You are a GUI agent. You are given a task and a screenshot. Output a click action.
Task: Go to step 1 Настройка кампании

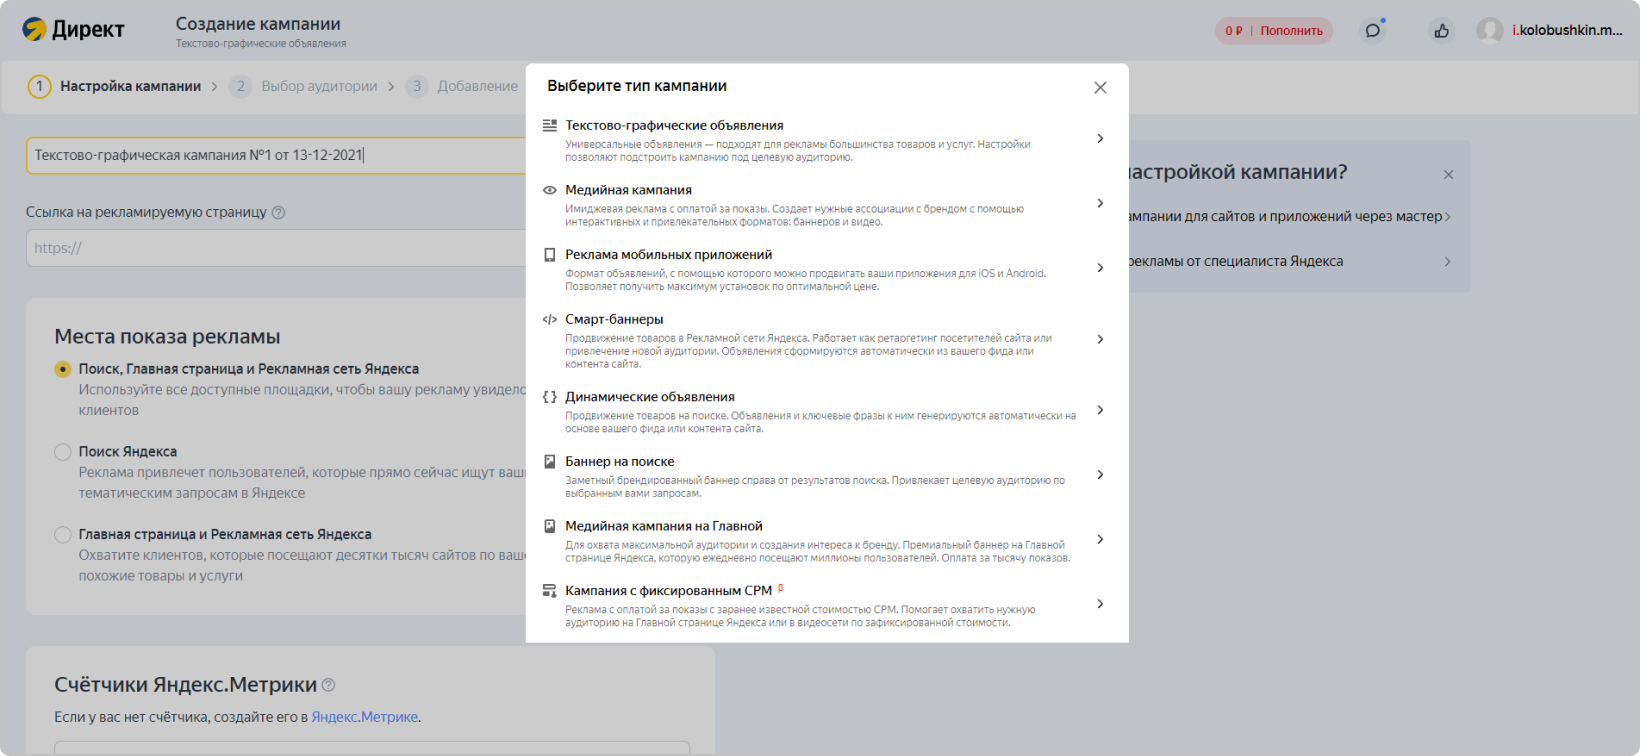(x=115, y=86)
